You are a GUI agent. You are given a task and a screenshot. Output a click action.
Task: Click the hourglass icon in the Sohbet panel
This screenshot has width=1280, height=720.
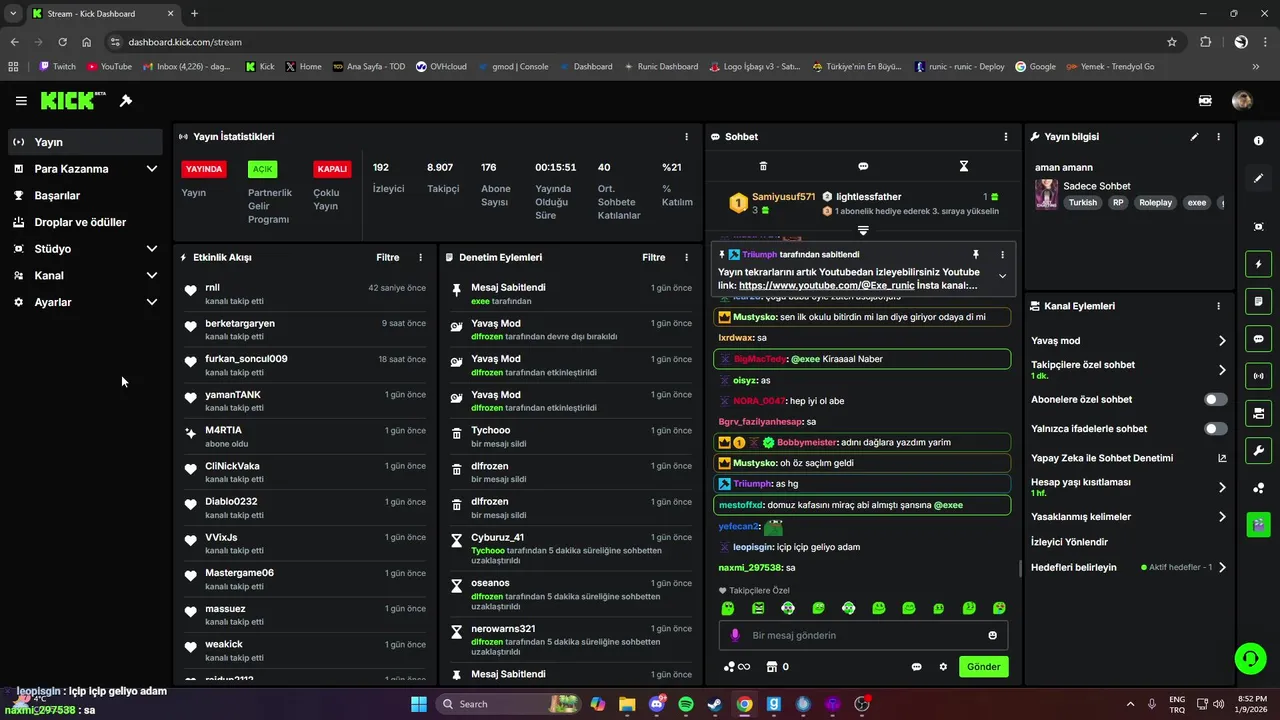[964, 166]
